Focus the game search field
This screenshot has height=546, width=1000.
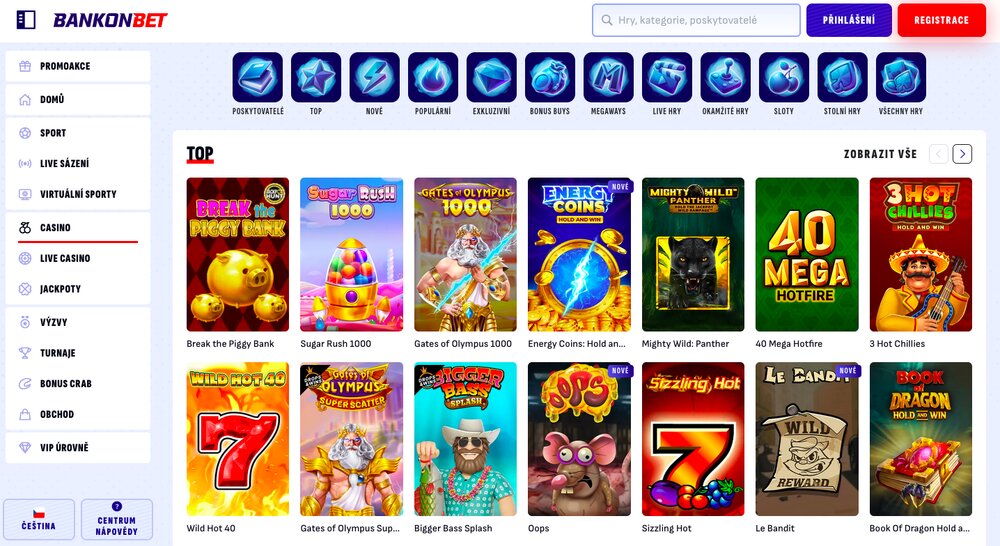click(x=696, y=20)
